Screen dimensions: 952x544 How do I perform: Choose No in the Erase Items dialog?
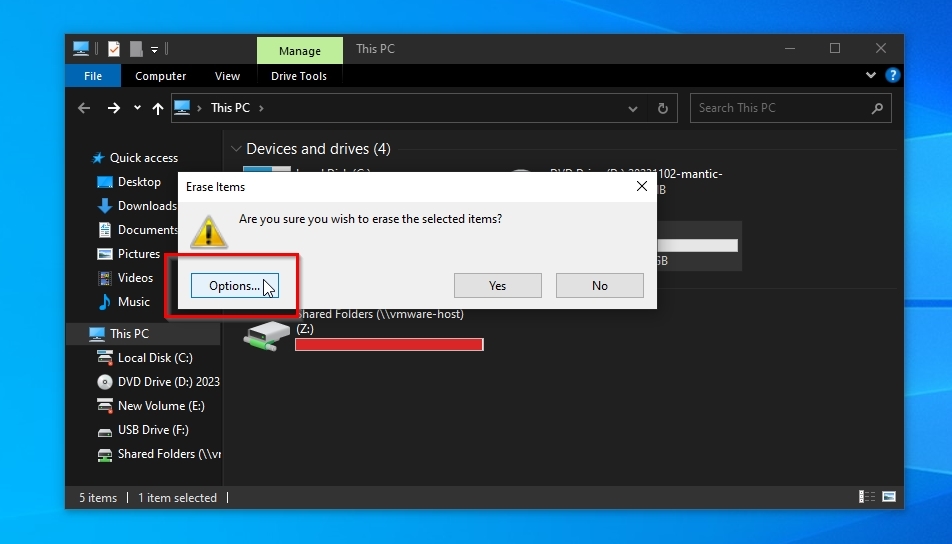pyautogui.click(x=599, y=285)
